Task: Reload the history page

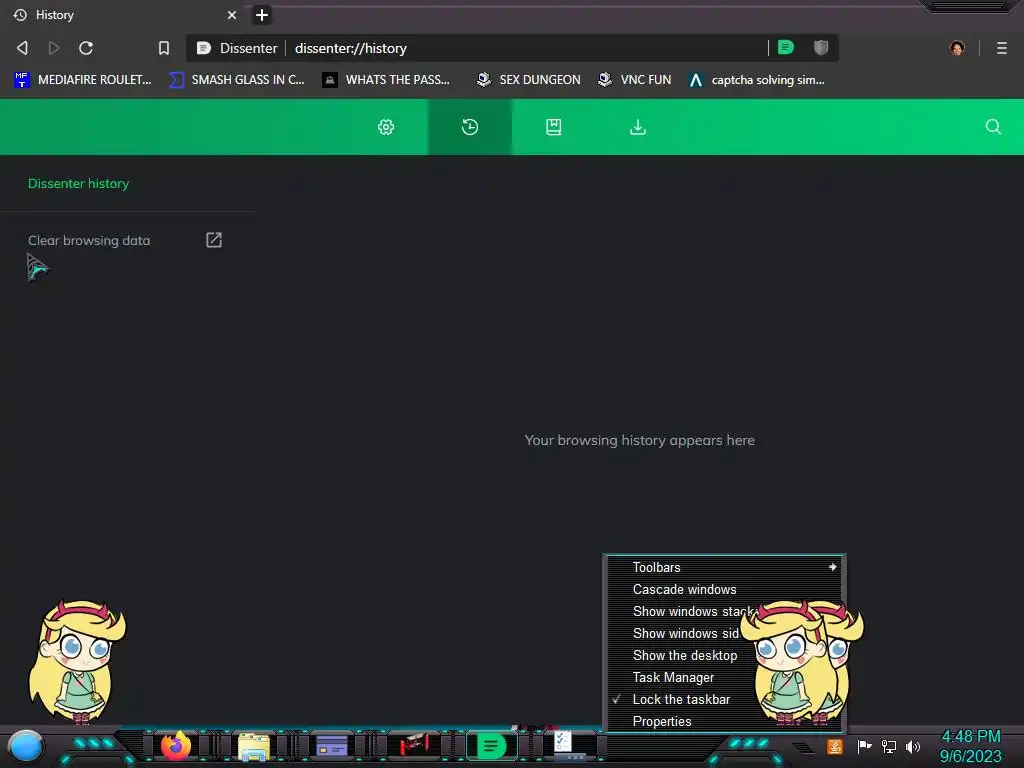Action: click(86, 48)
